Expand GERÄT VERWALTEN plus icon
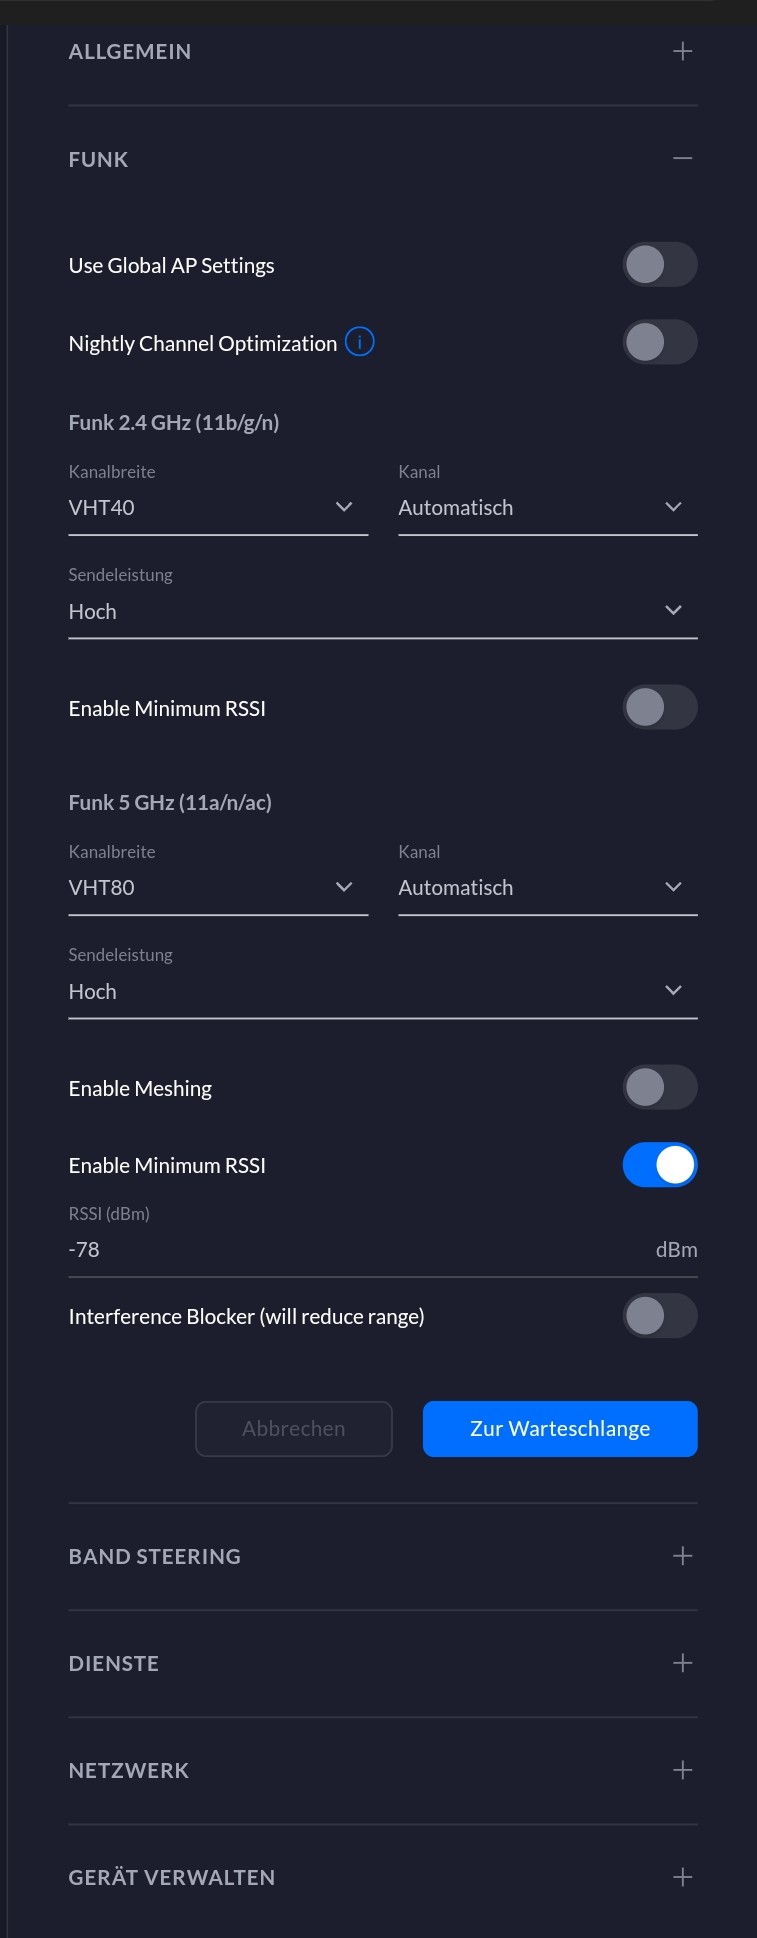The height and width of the screenshot is (1938, 757). pyautogui.click(x=682, y=1877)
